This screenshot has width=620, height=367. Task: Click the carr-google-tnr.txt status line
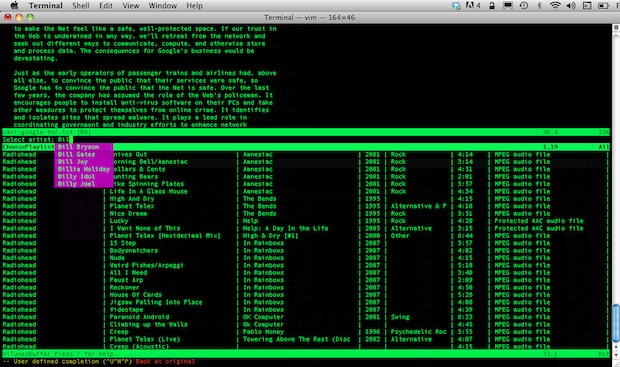point(306,132)
